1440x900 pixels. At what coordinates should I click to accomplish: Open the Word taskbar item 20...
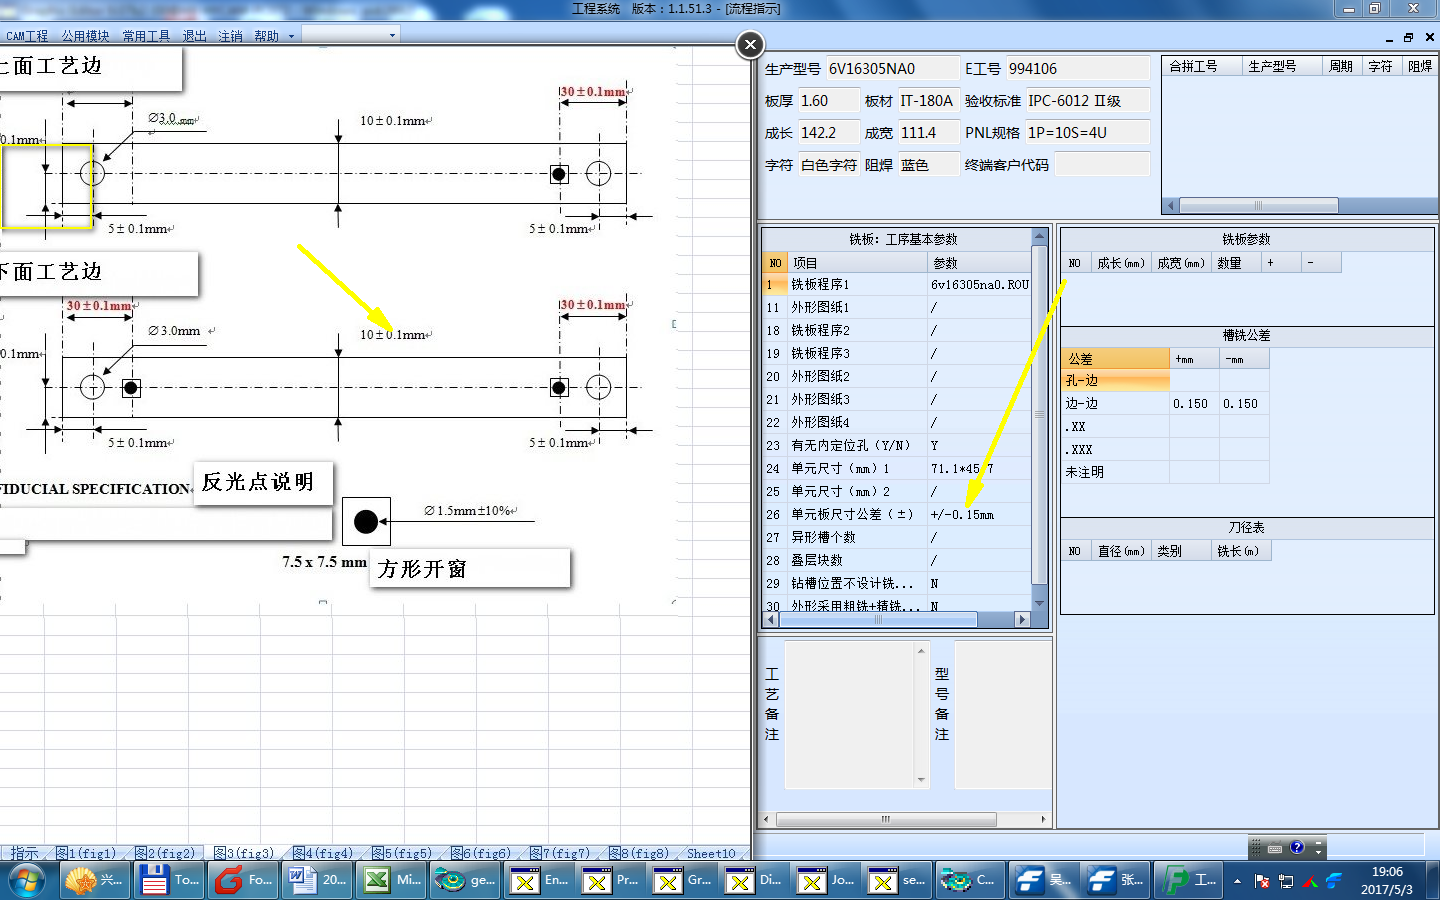pyautogui.click(x=317, y=880)
